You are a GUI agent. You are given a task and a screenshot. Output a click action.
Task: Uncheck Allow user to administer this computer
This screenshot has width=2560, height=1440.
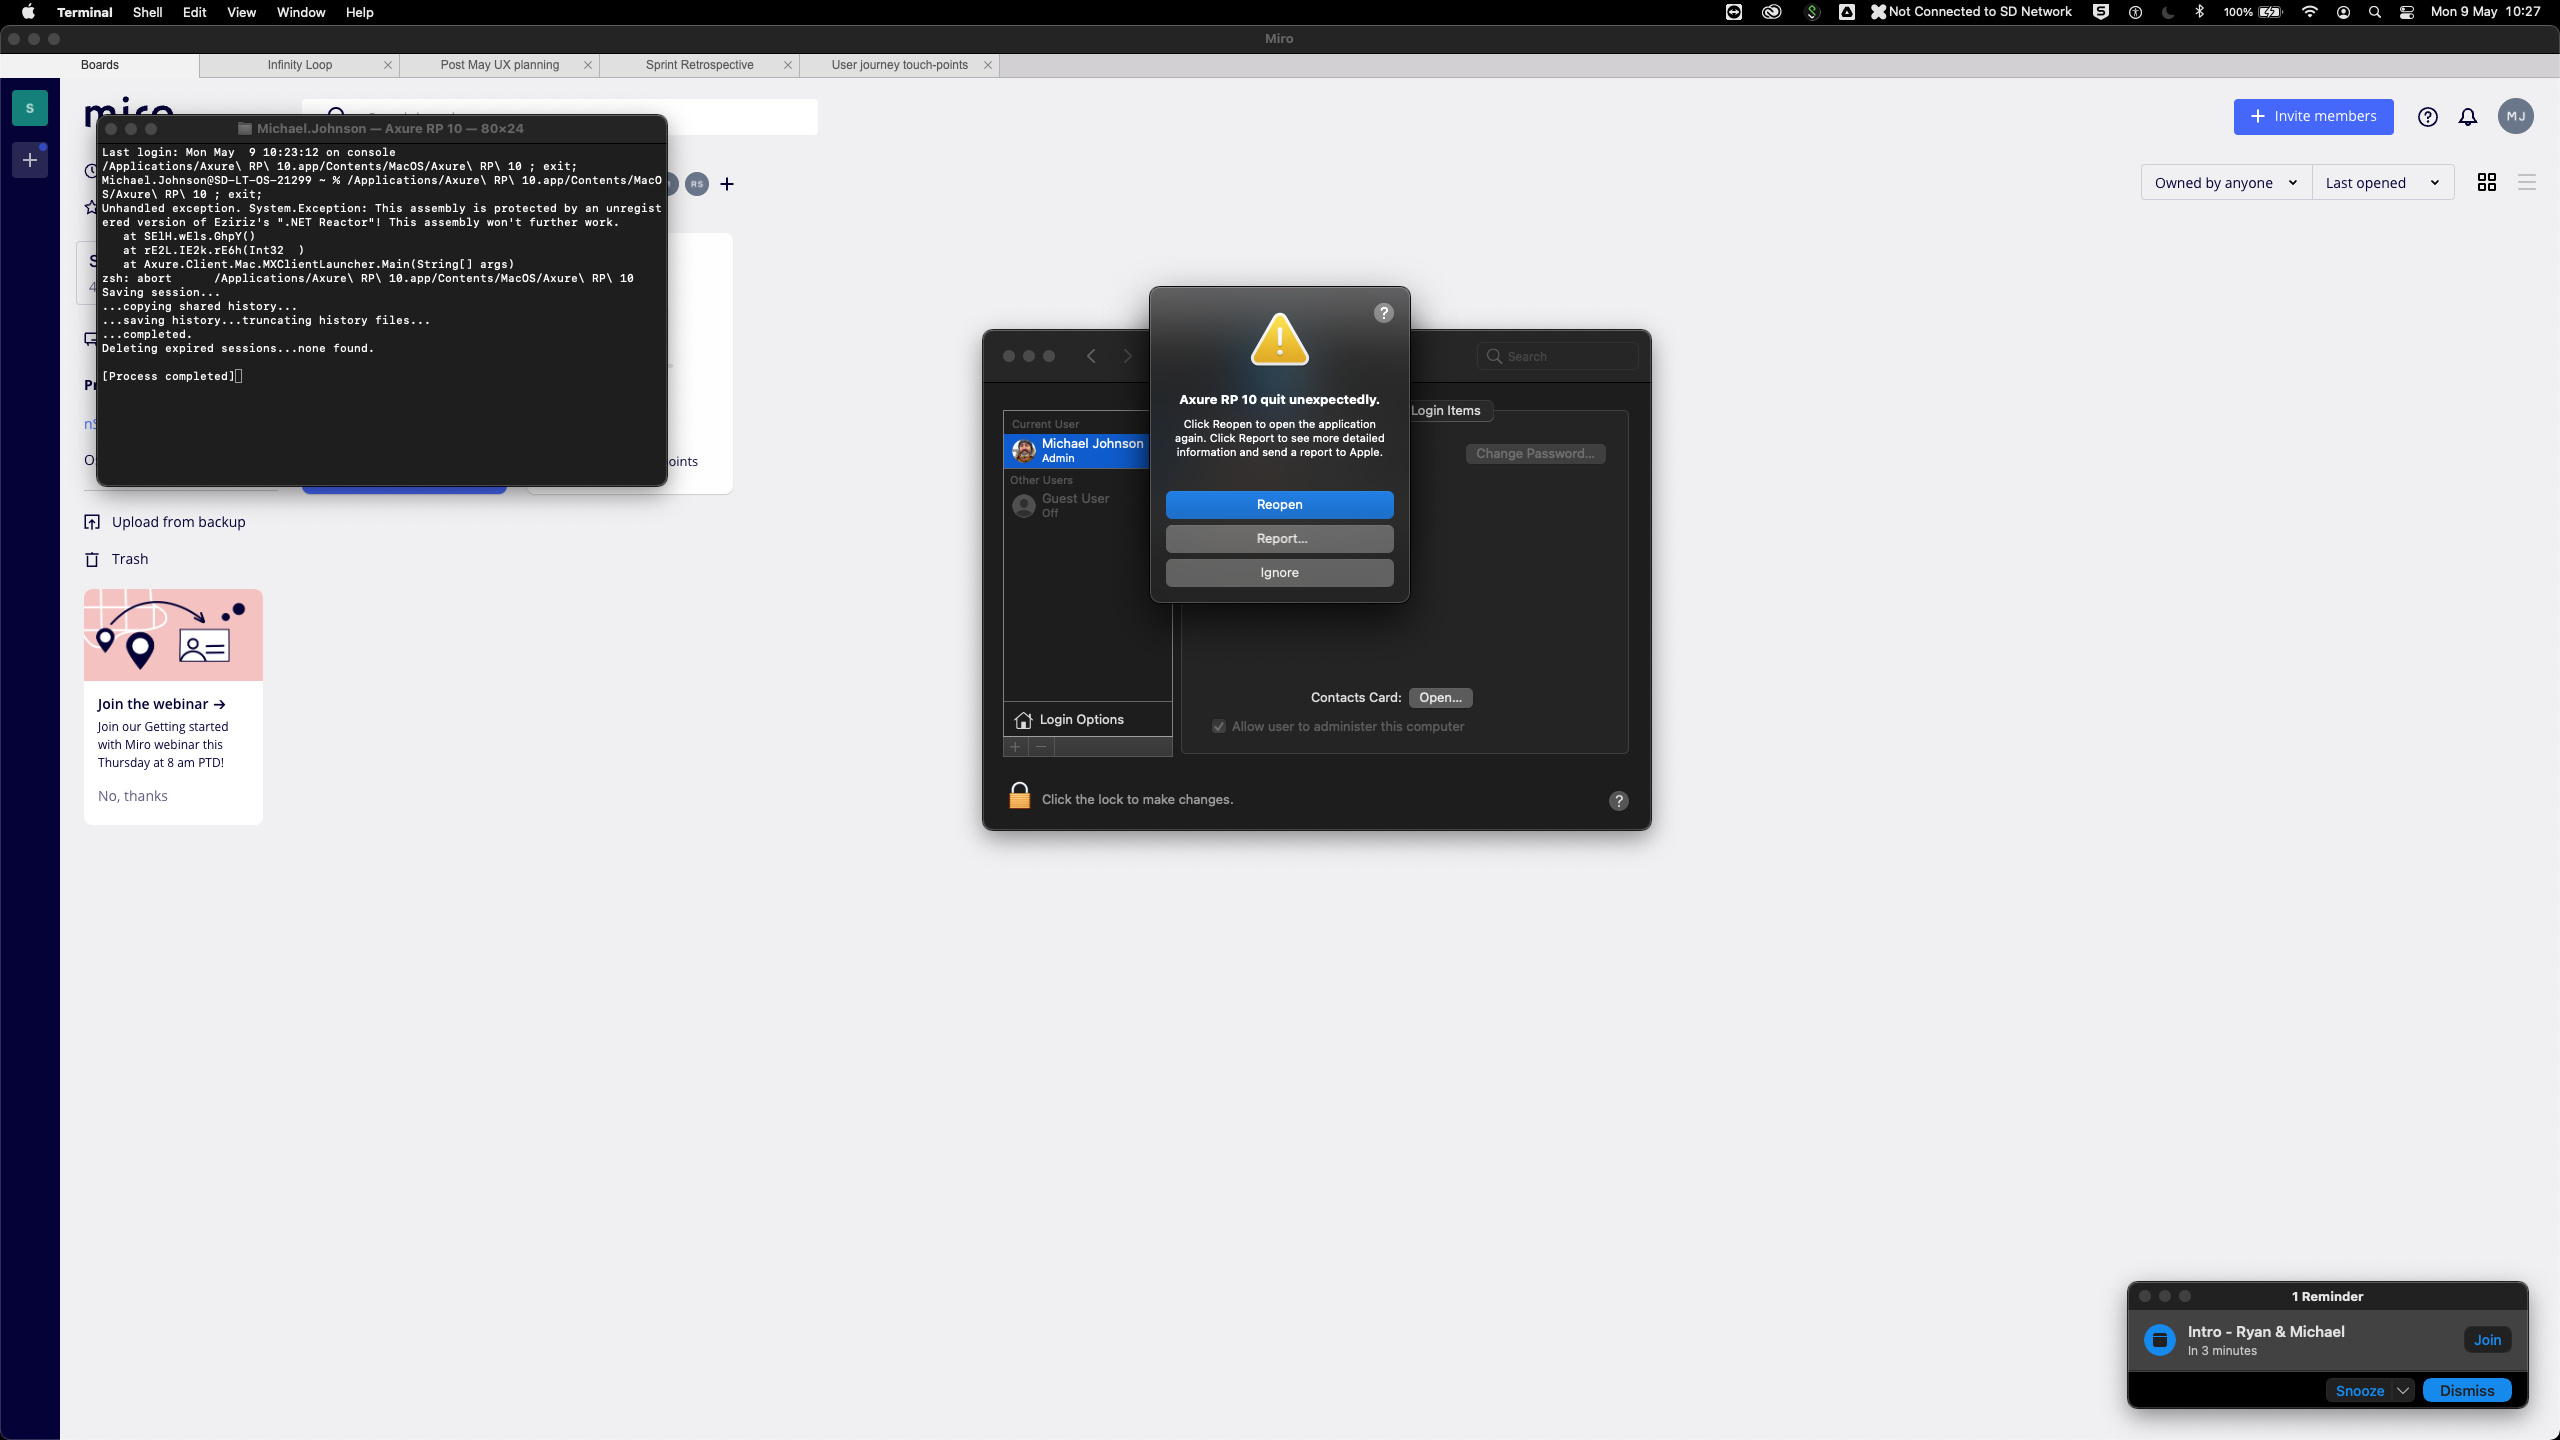[1218, 726]
